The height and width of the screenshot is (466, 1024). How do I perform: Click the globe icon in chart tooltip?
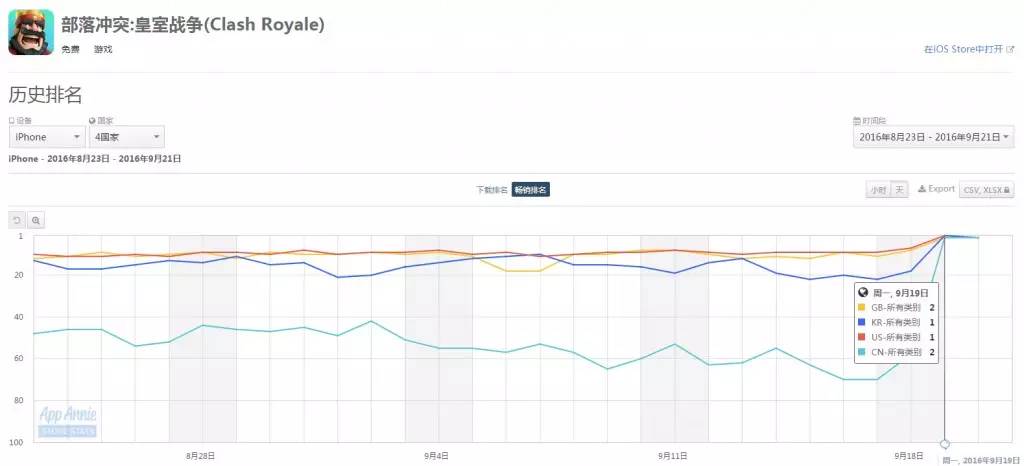[x=862, y=292]
